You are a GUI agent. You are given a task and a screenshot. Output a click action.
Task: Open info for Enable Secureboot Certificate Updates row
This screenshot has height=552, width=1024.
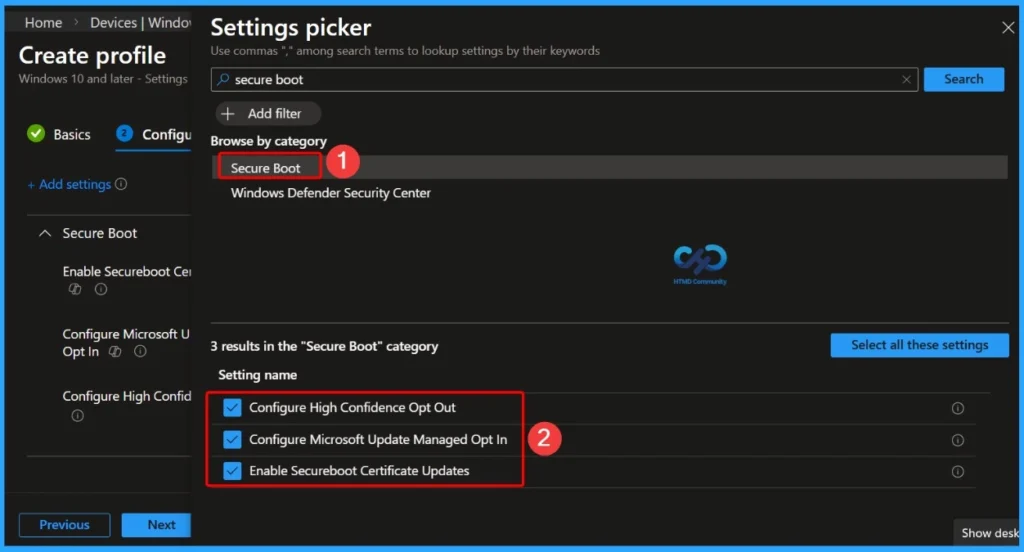coord(957,472)
